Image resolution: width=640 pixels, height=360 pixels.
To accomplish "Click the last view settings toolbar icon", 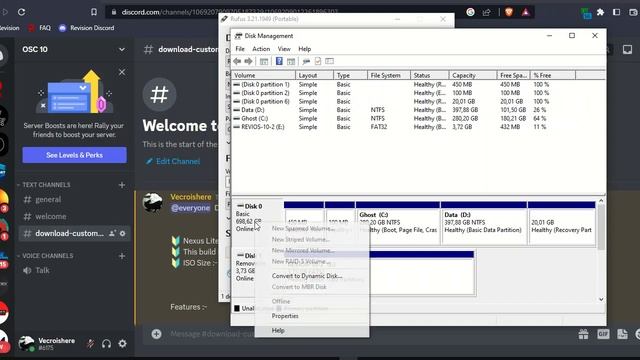I will click(329, 61).
